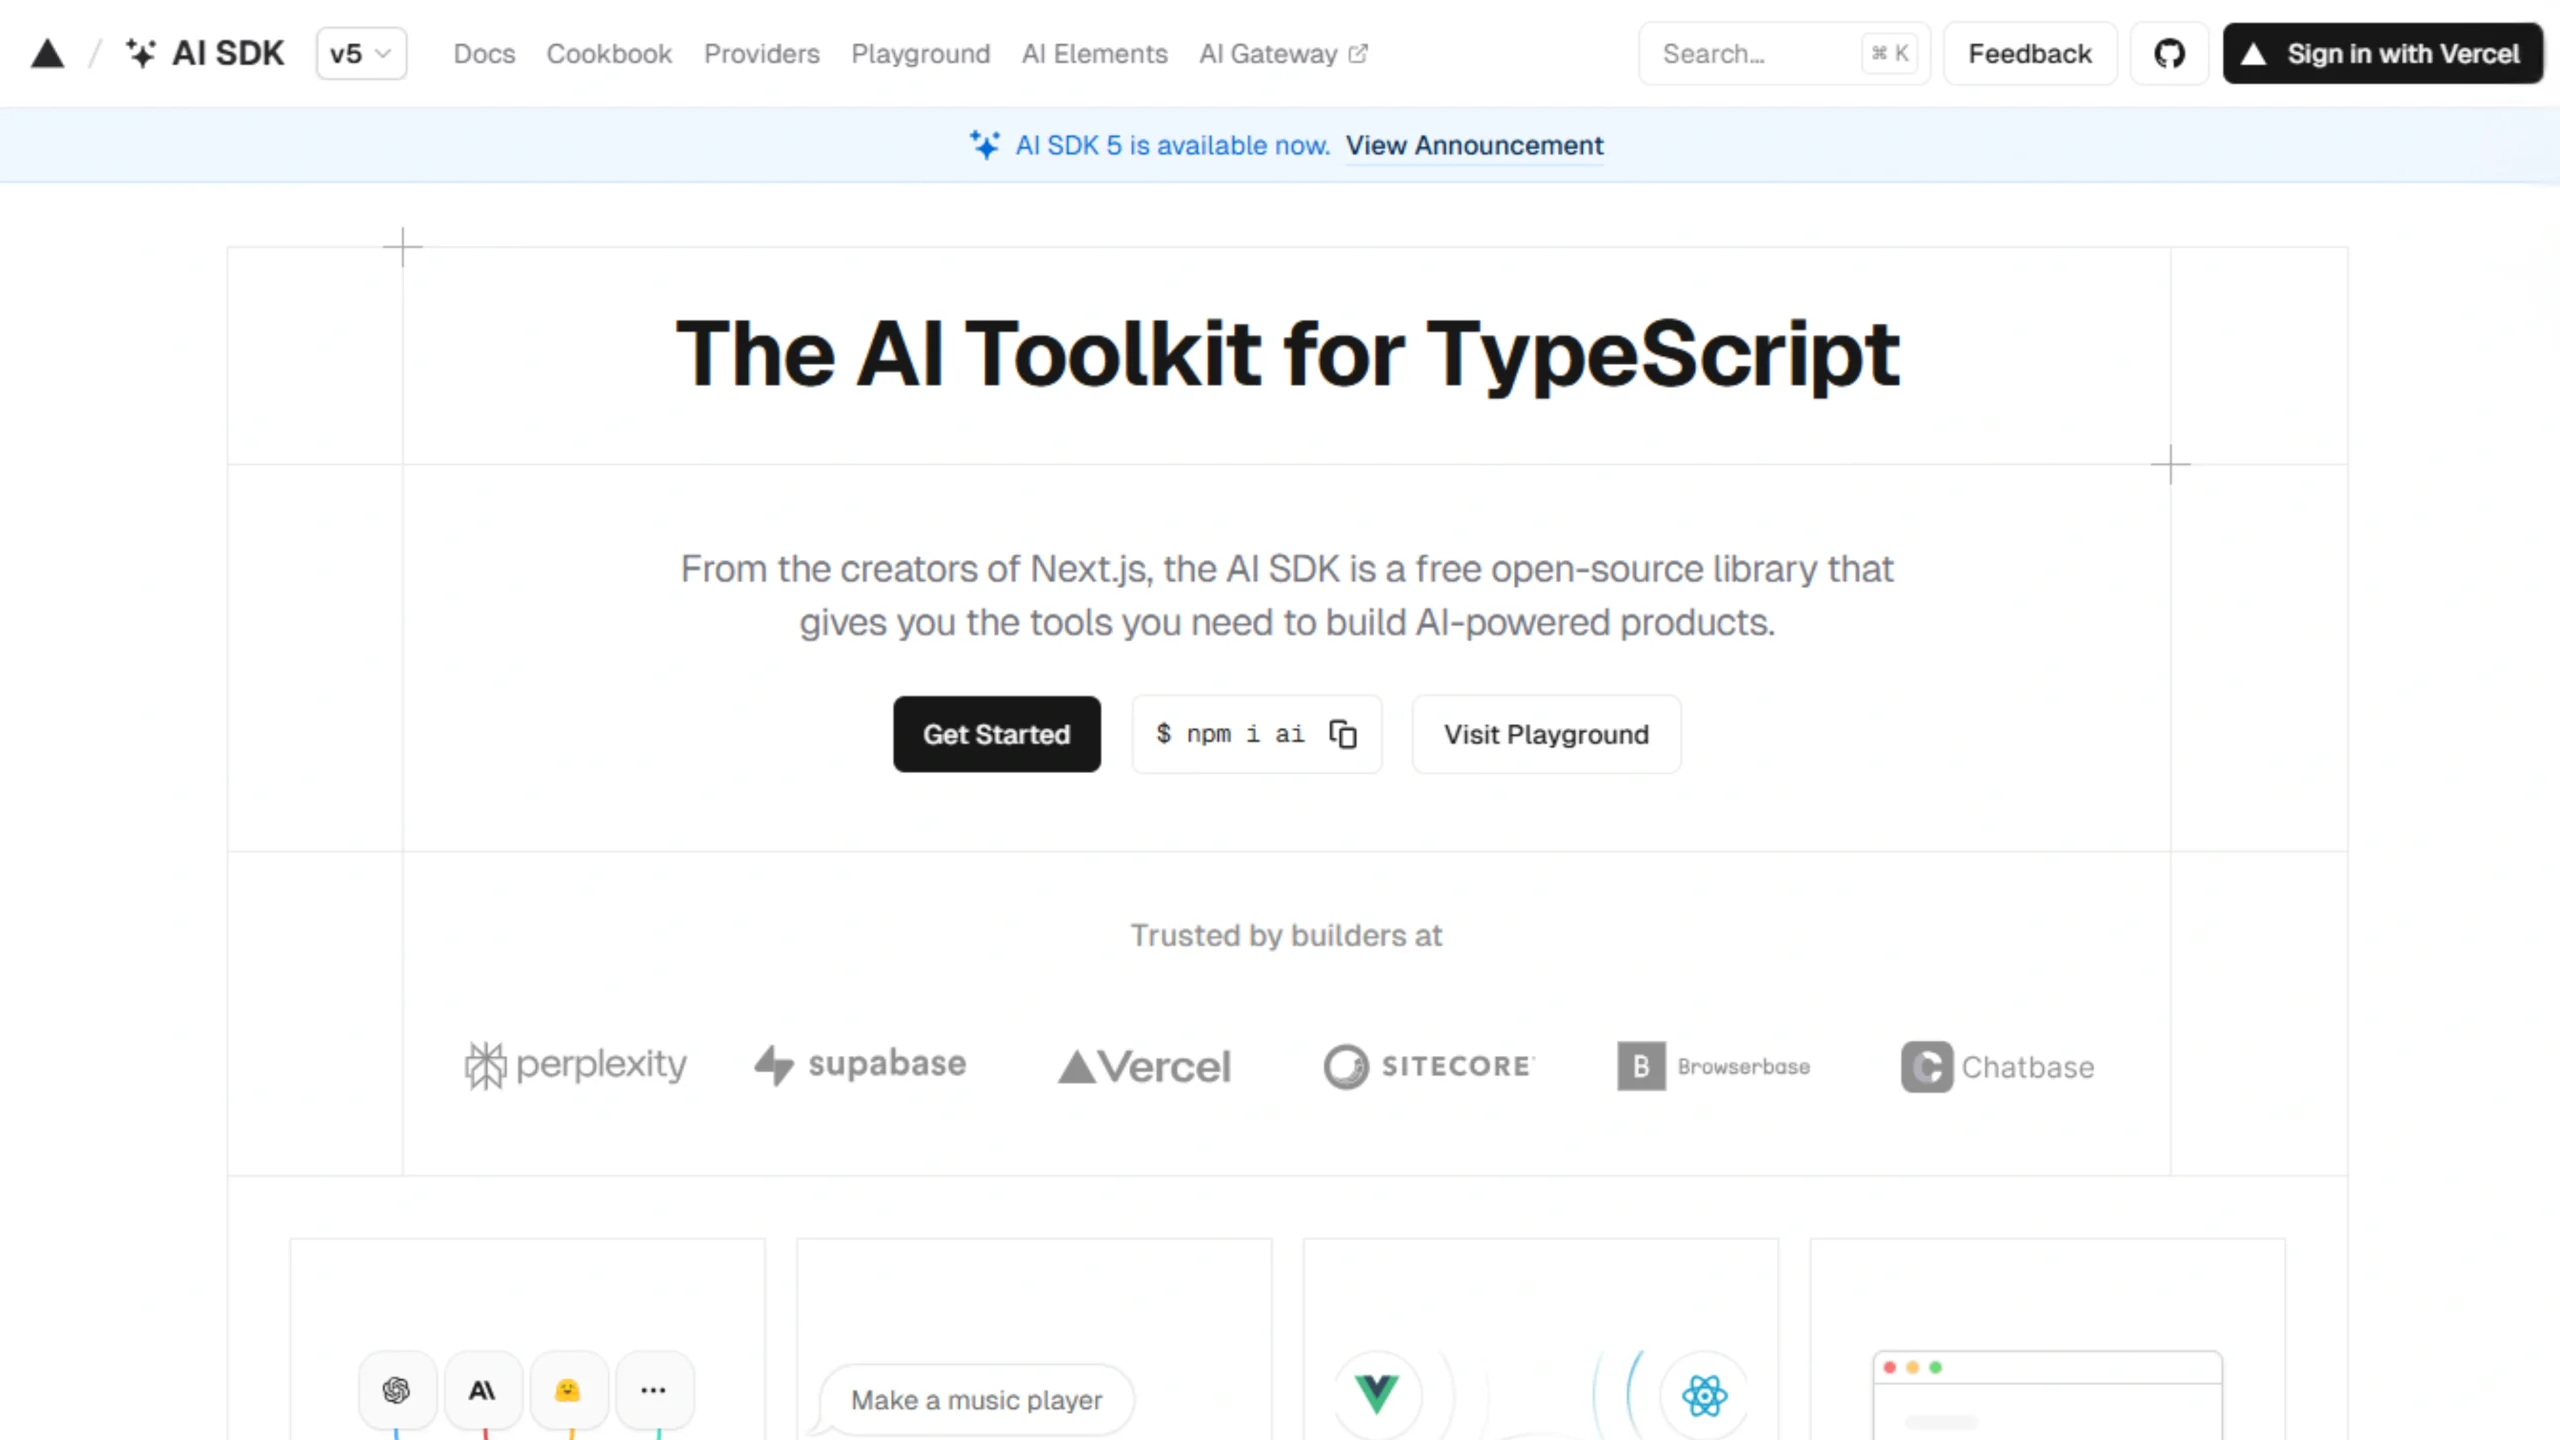Expand the v5 version dropdown
This screenshot has height=1440, width=2560.
coord(361,54)
